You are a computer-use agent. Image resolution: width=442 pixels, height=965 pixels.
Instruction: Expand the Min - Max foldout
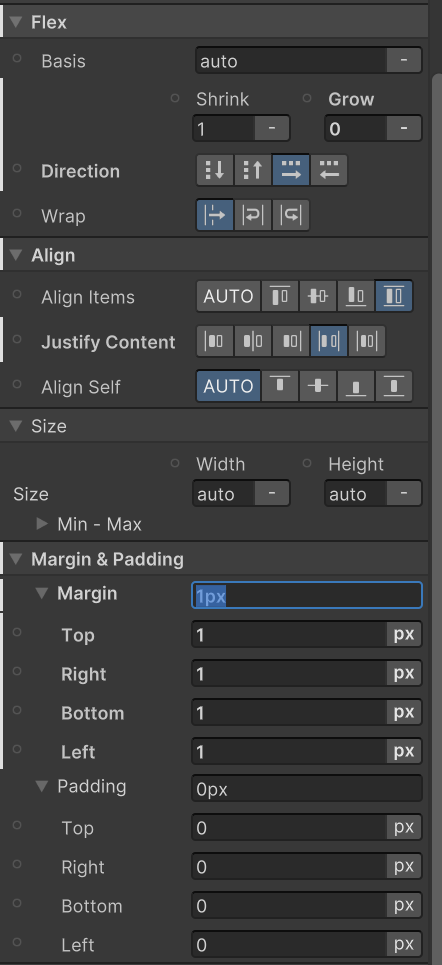pos(42,524)
